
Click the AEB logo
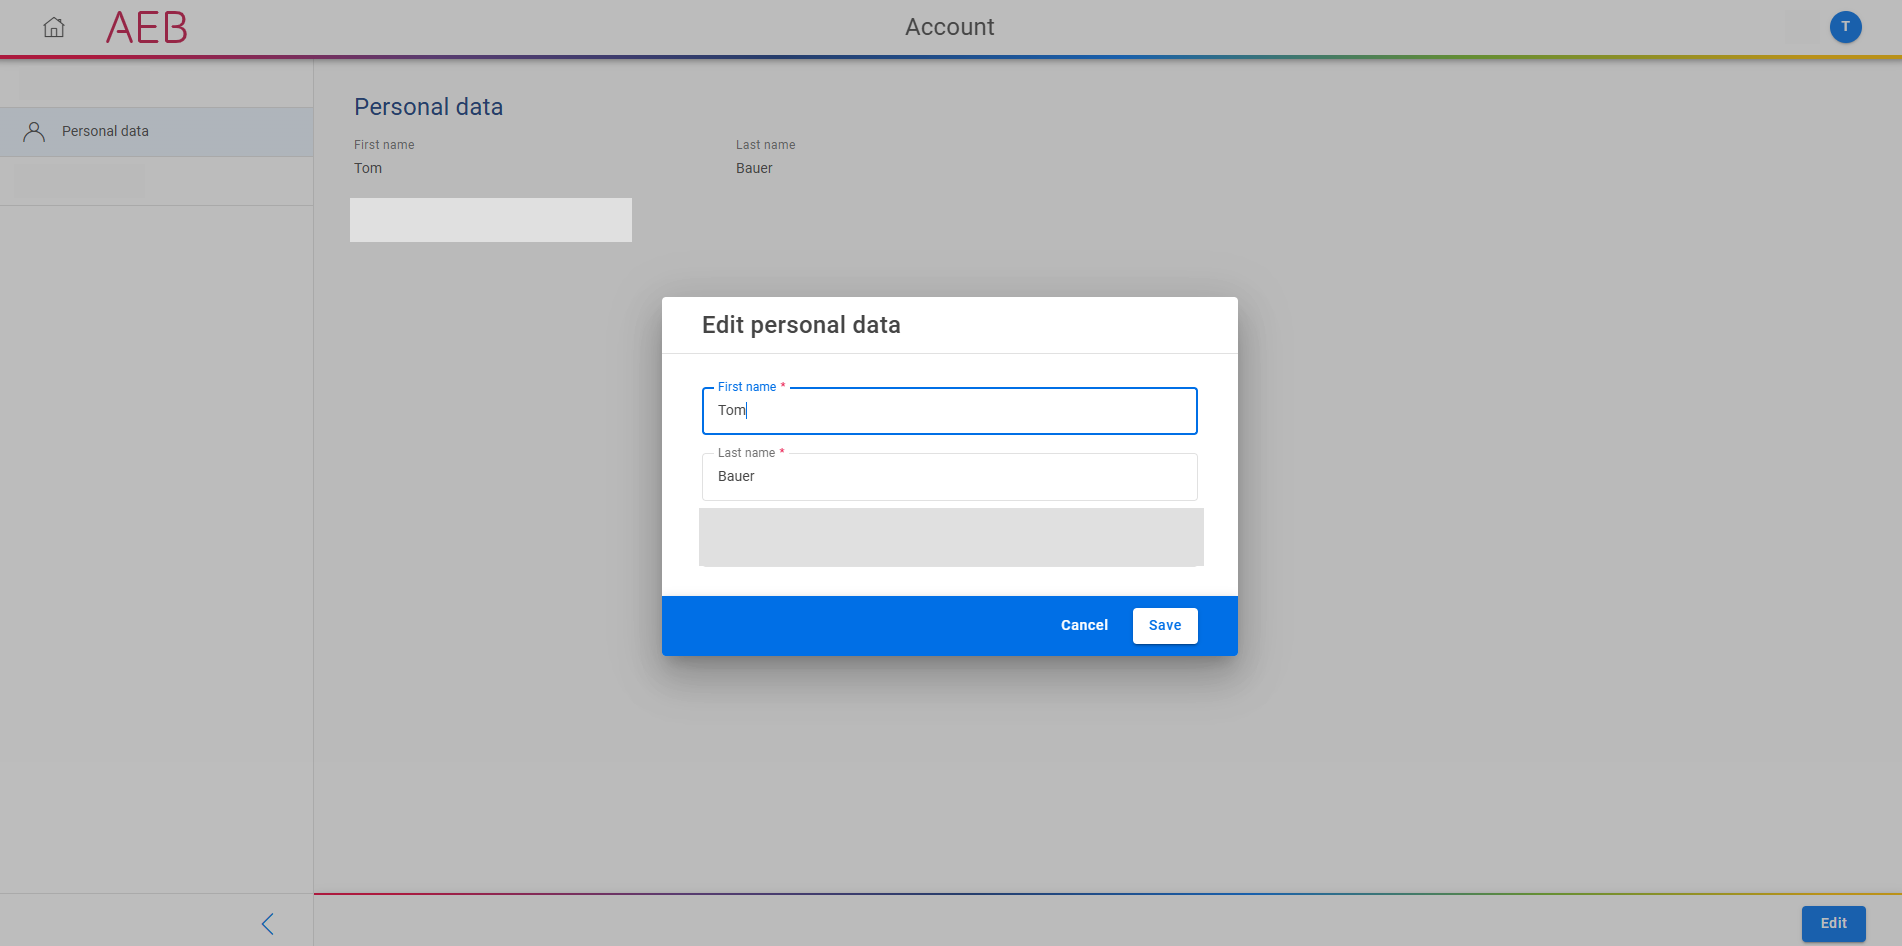pyautogui.click(x=147, y=28)
